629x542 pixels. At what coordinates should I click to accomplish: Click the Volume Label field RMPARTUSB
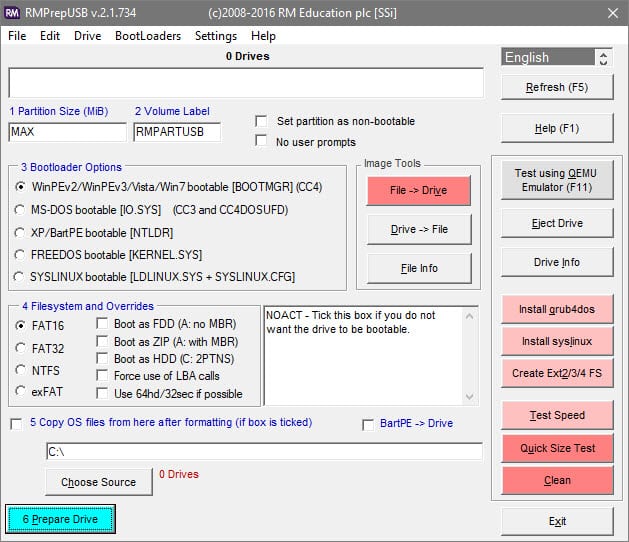point(177,132)
